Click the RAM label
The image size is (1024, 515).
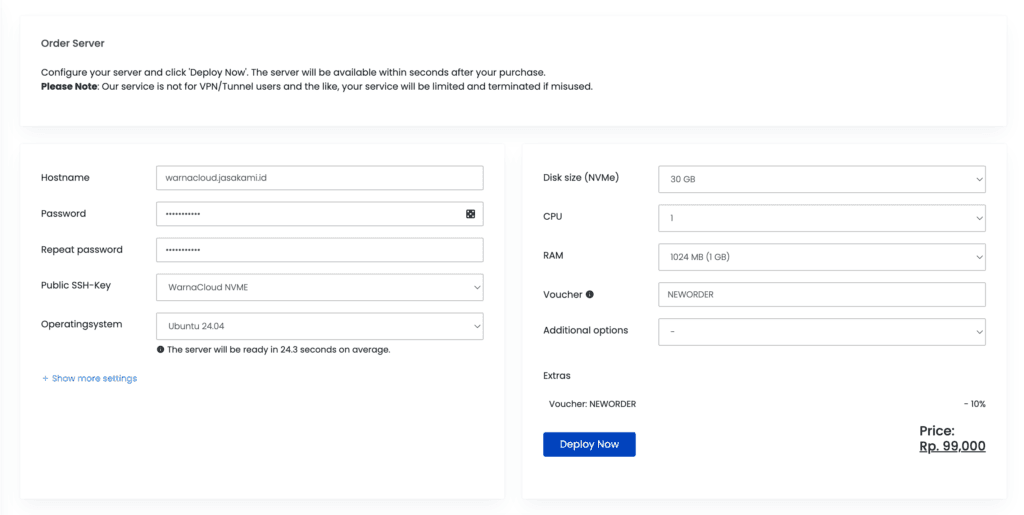point(553,255)
